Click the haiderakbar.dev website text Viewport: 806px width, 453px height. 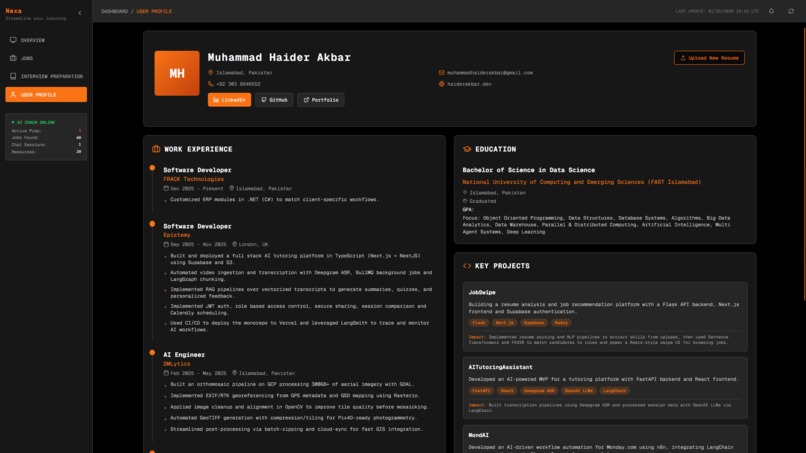[469, 84]
